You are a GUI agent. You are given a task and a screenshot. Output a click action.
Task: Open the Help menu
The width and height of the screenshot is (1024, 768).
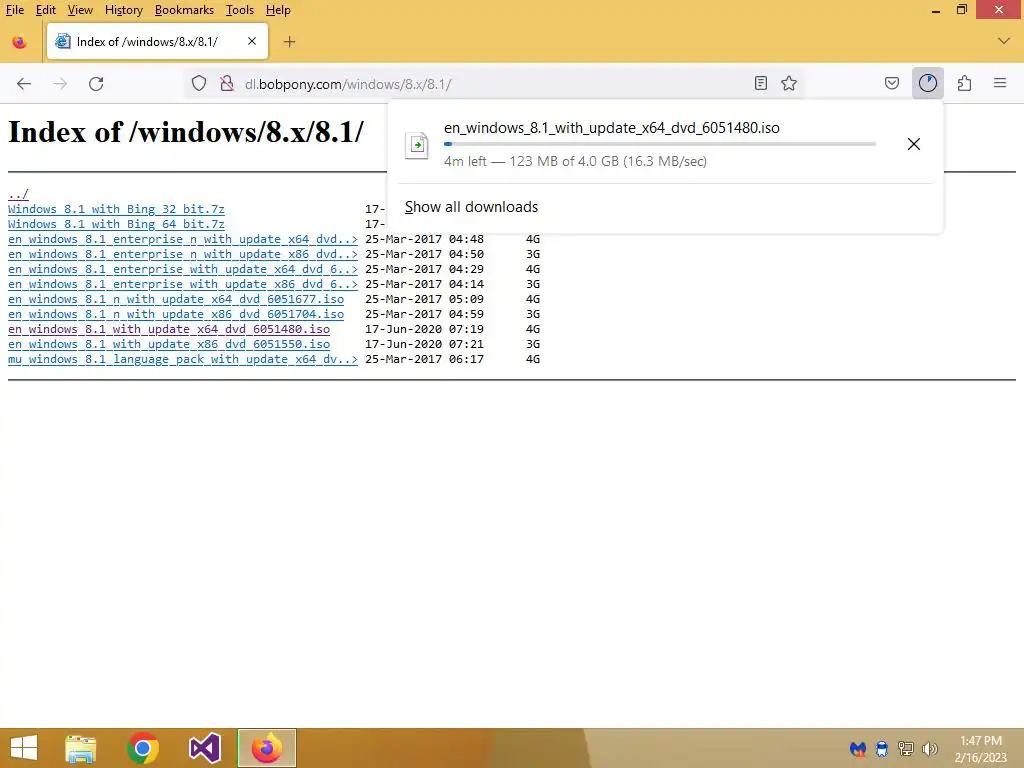[x=278, y=10]
